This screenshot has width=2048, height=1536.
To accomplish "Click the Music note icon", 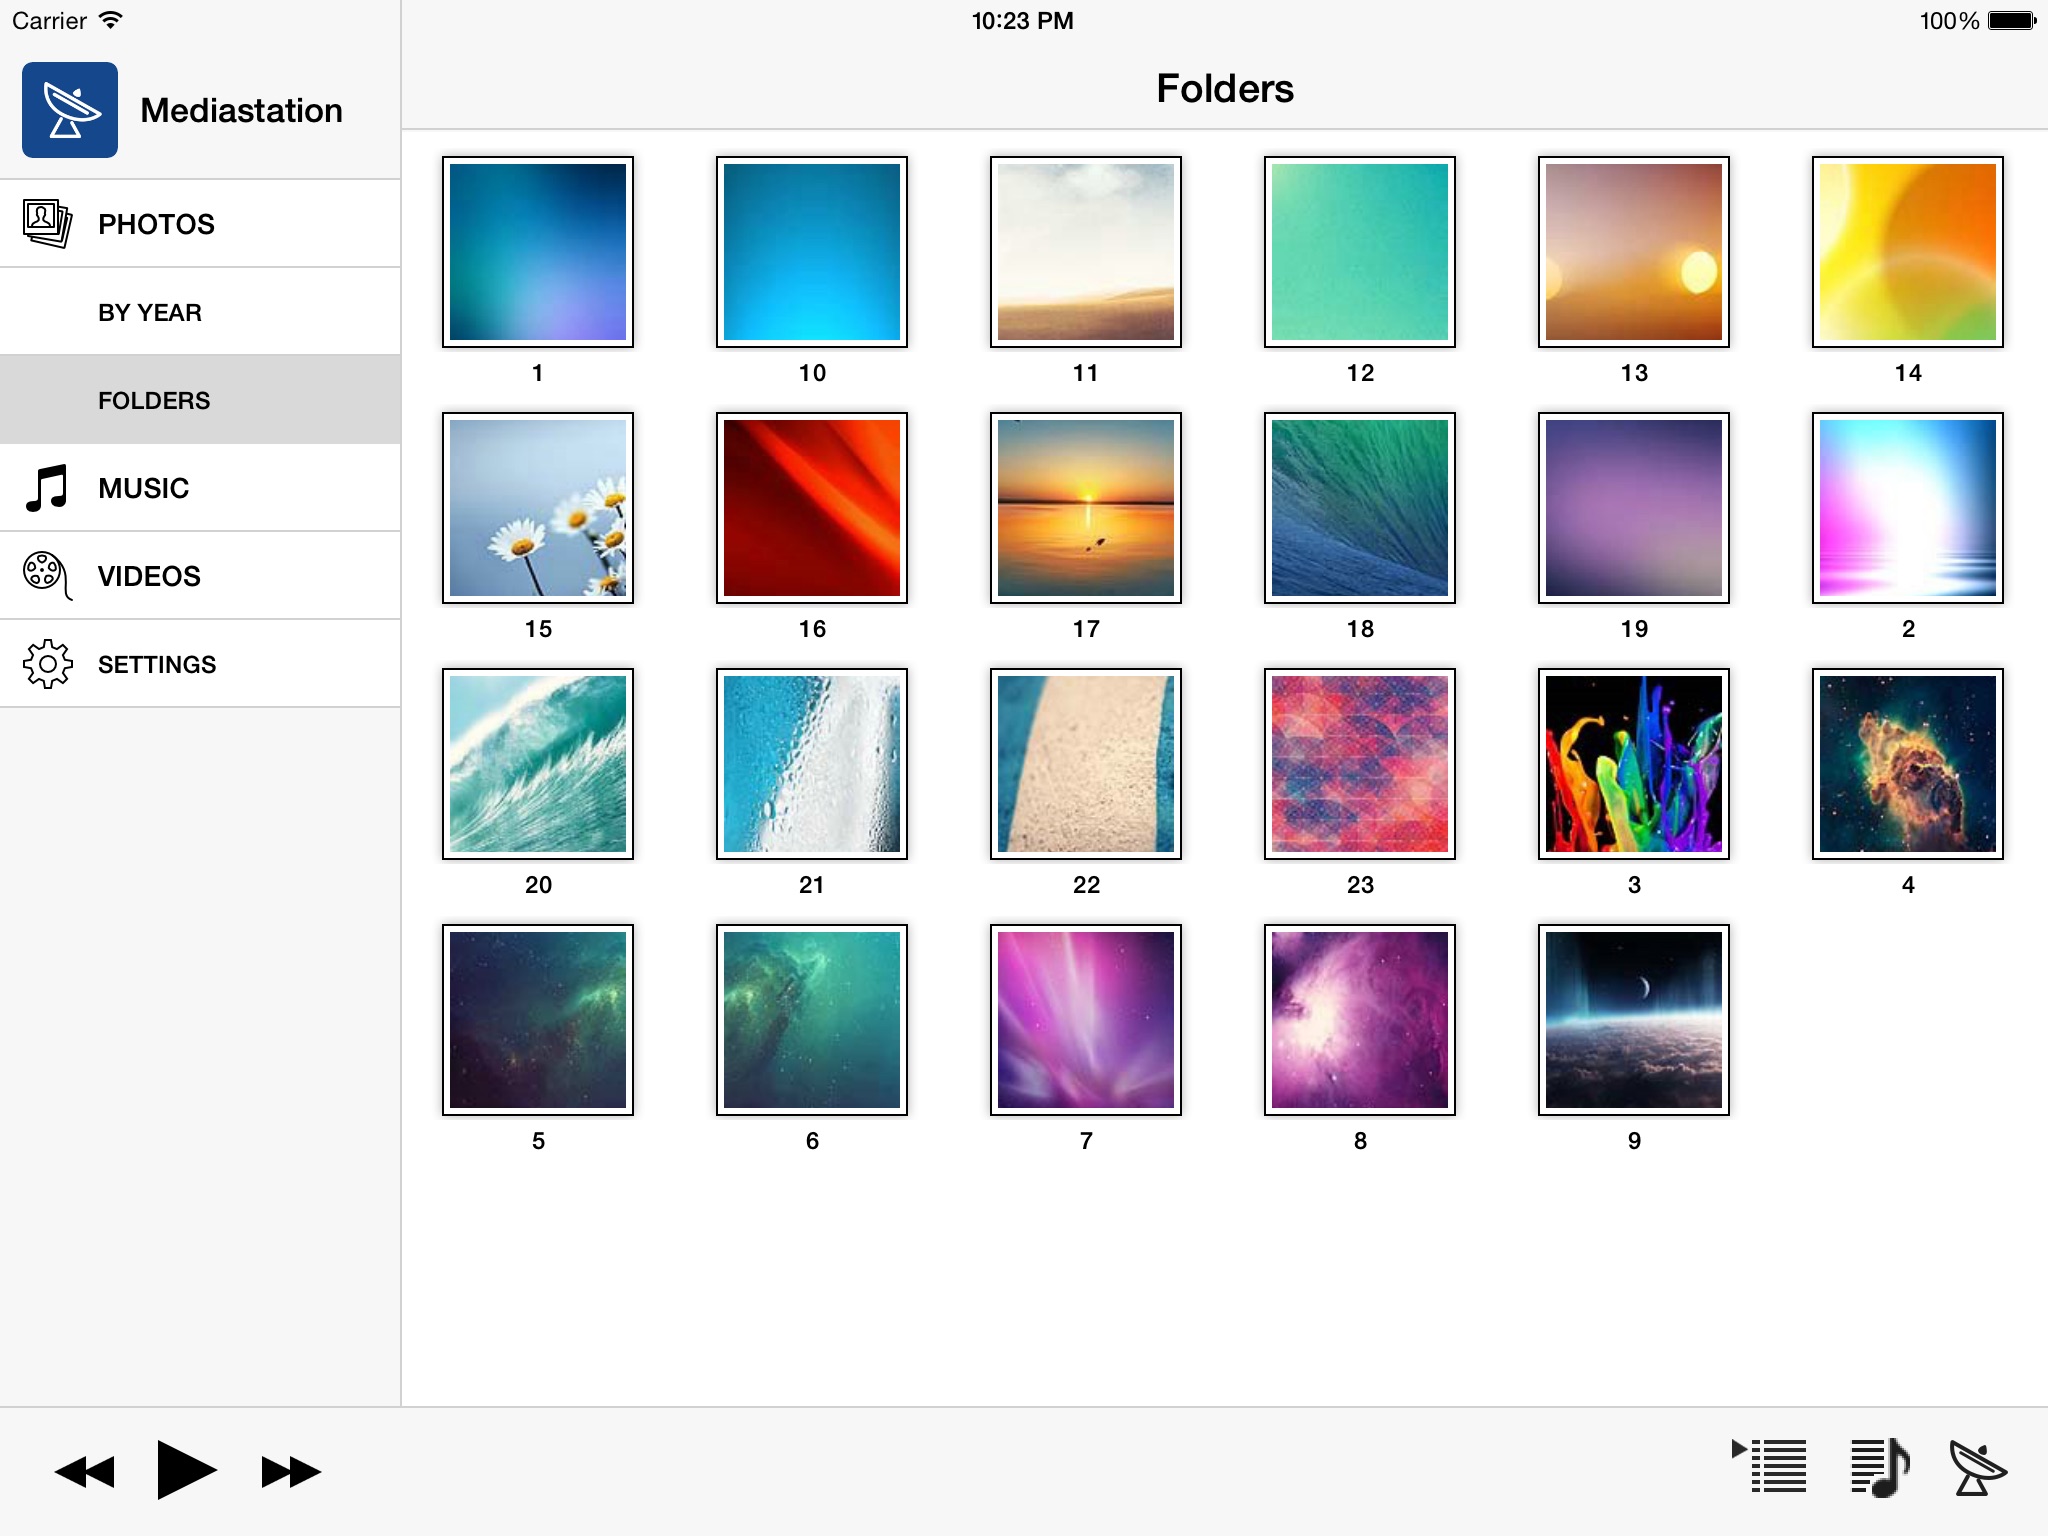I will click(47, 488).
